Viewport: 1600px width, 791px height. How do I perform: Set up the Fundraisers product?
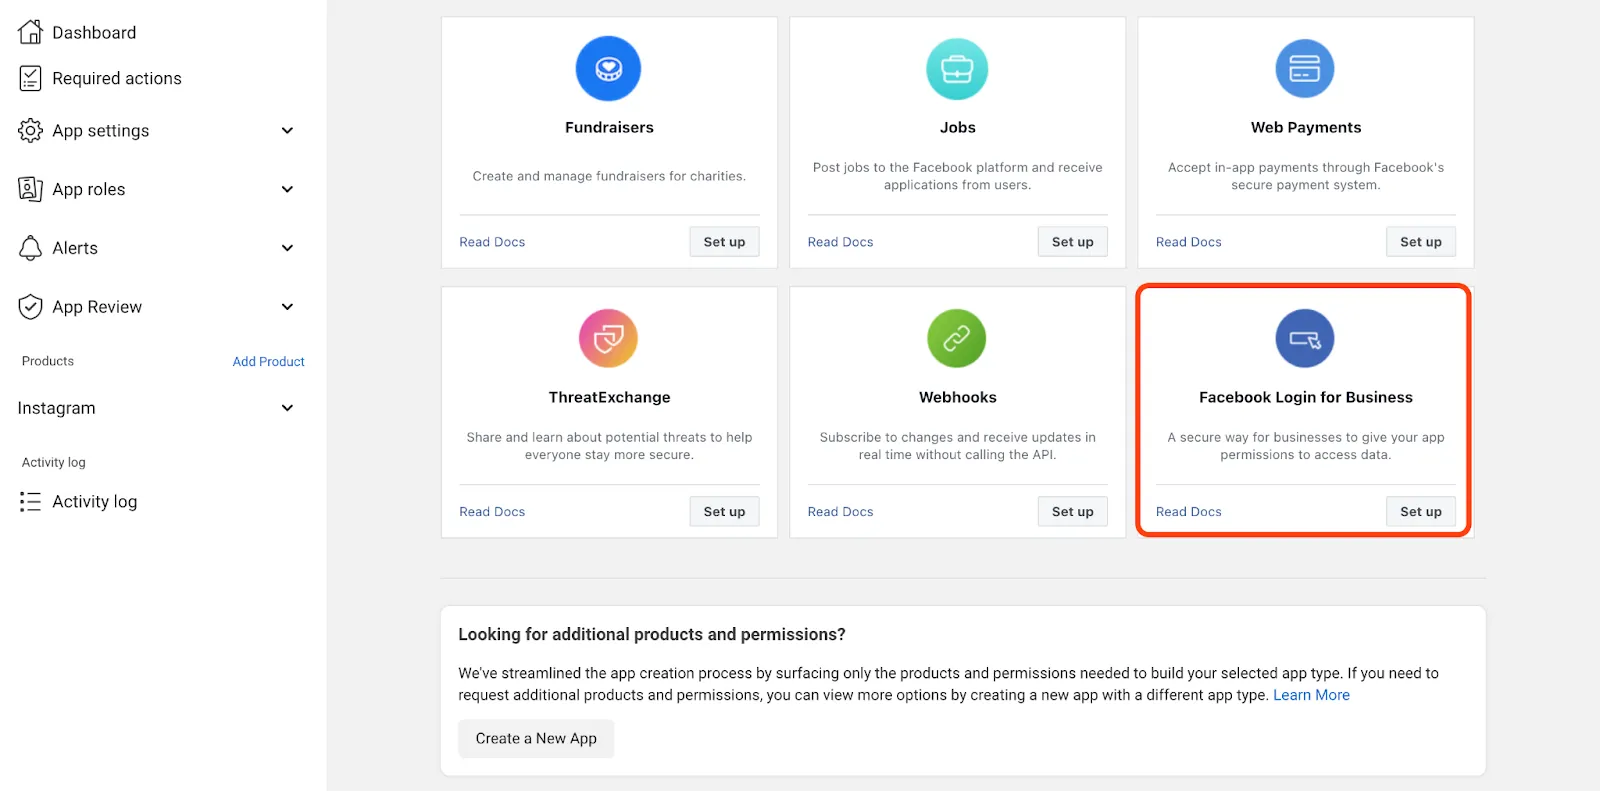coord(724,242)
